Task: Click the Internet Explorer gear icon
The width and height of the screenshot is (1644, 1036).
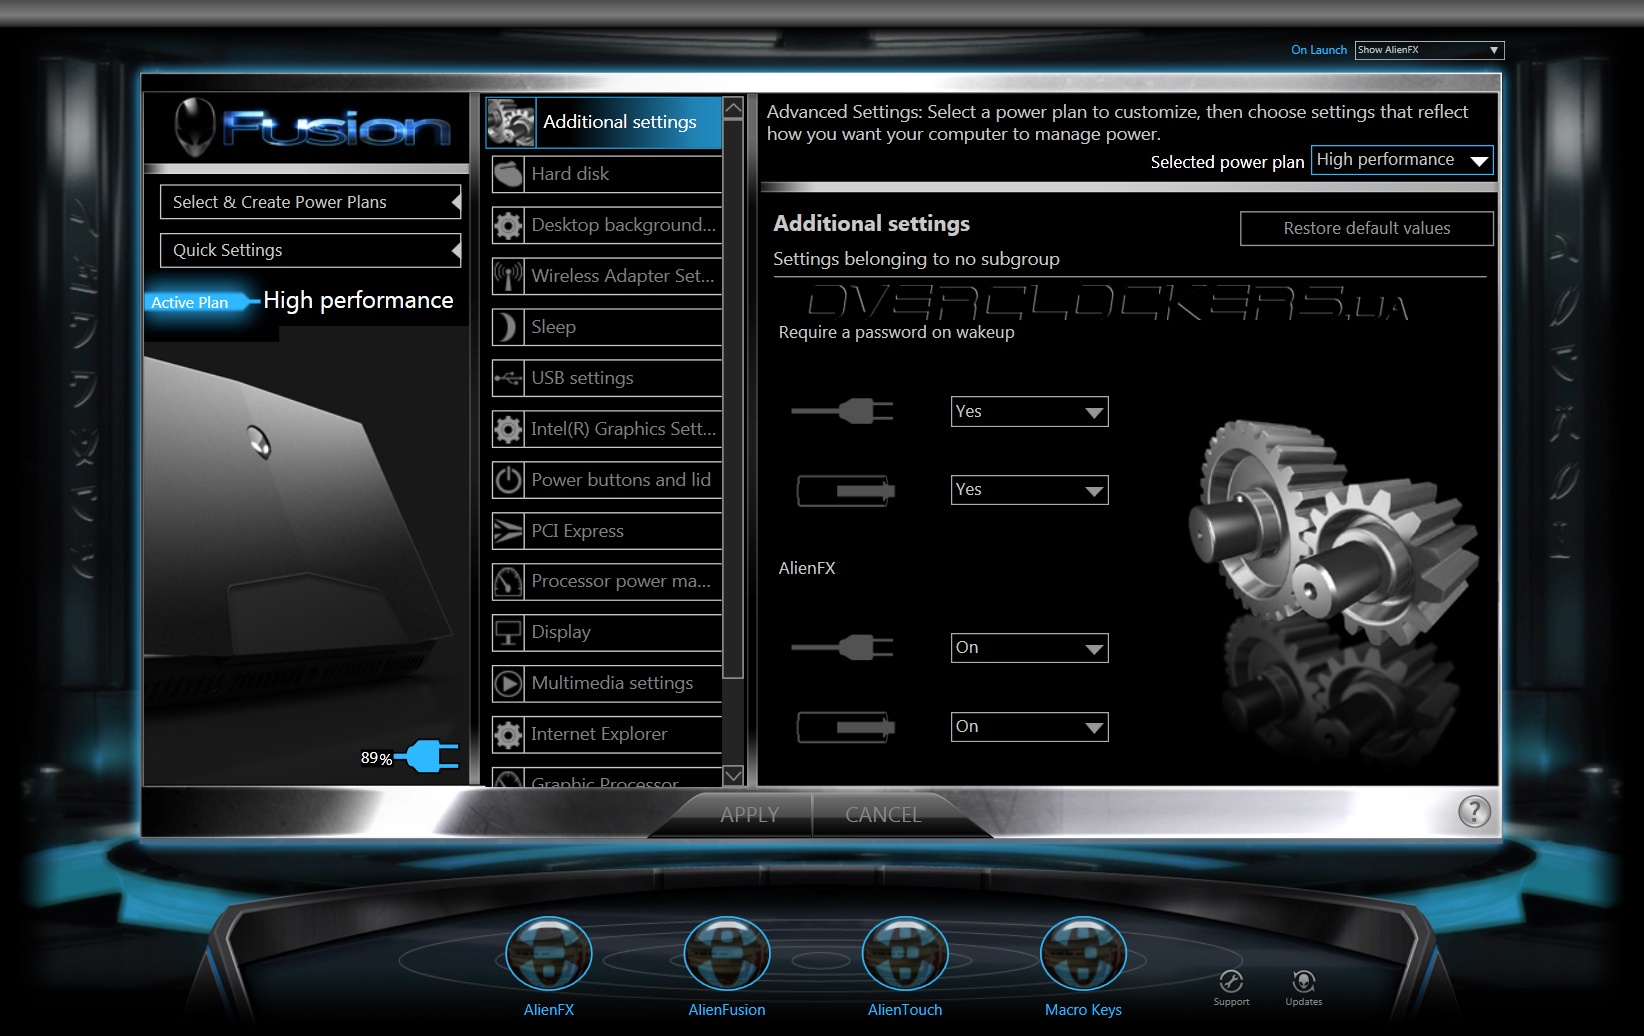Action: coord(508,734)
